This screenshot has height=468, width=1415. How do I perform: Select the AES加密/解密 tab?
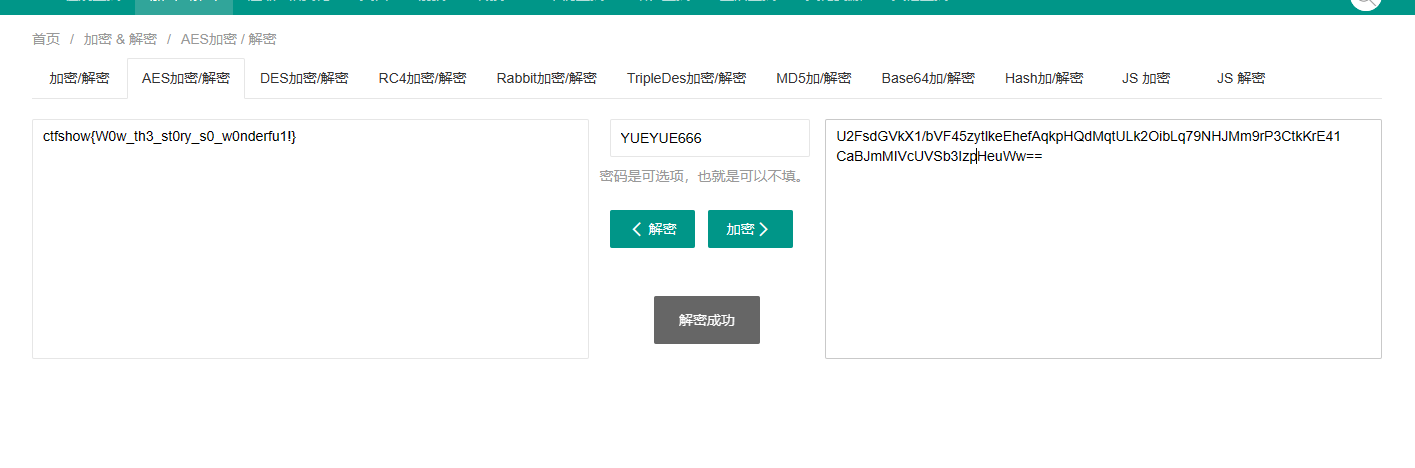(x=186, y=78)
